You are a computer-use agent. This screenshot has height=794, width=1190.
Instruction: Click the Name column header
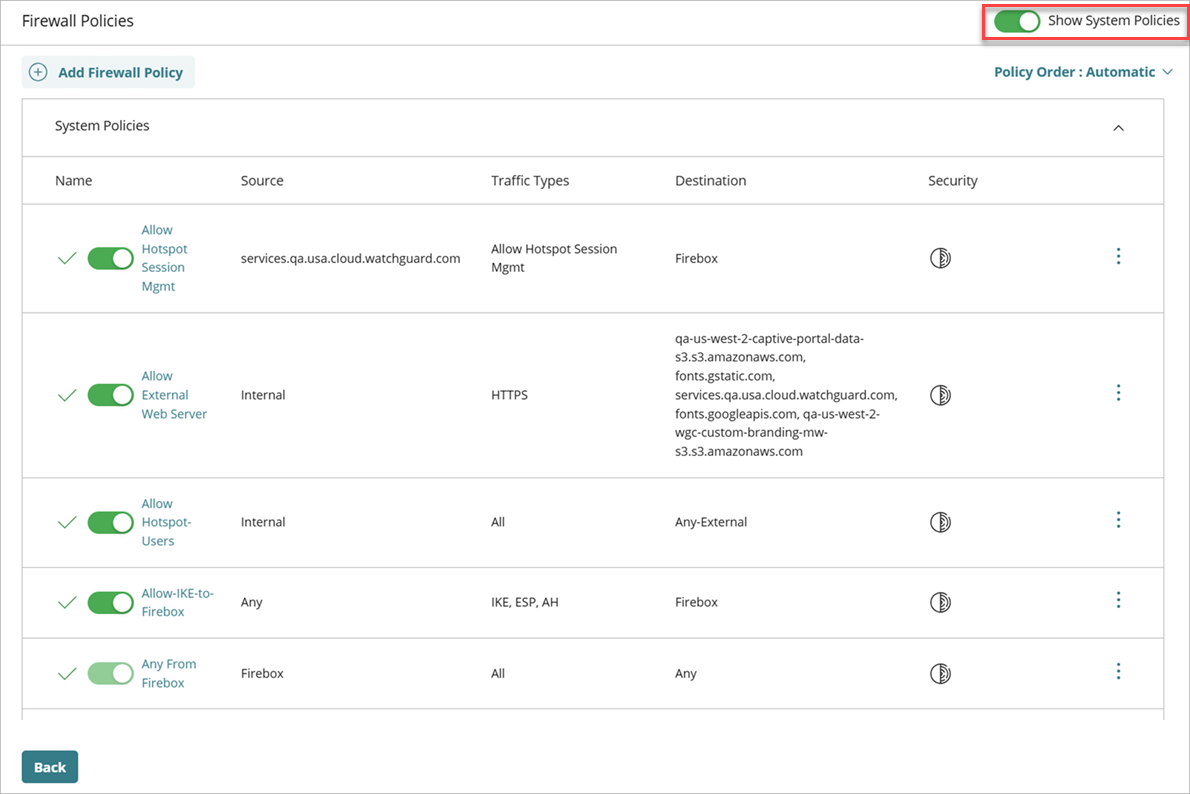pos(73,180)
